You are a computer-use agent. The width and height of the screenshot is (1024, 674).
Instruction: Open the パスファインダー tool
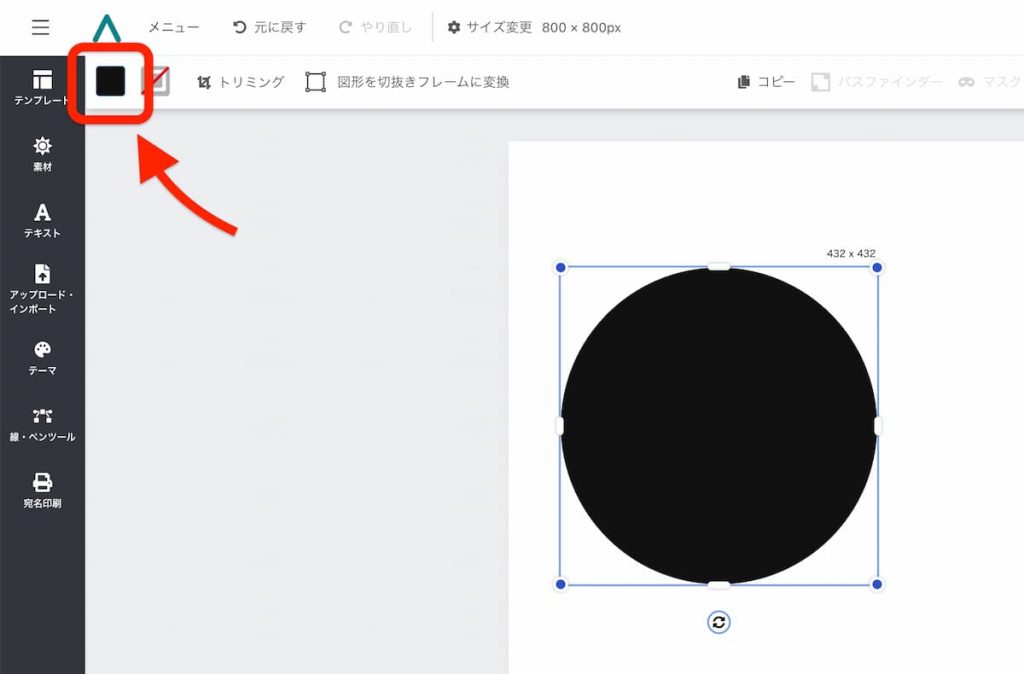(x=876, y=82)
